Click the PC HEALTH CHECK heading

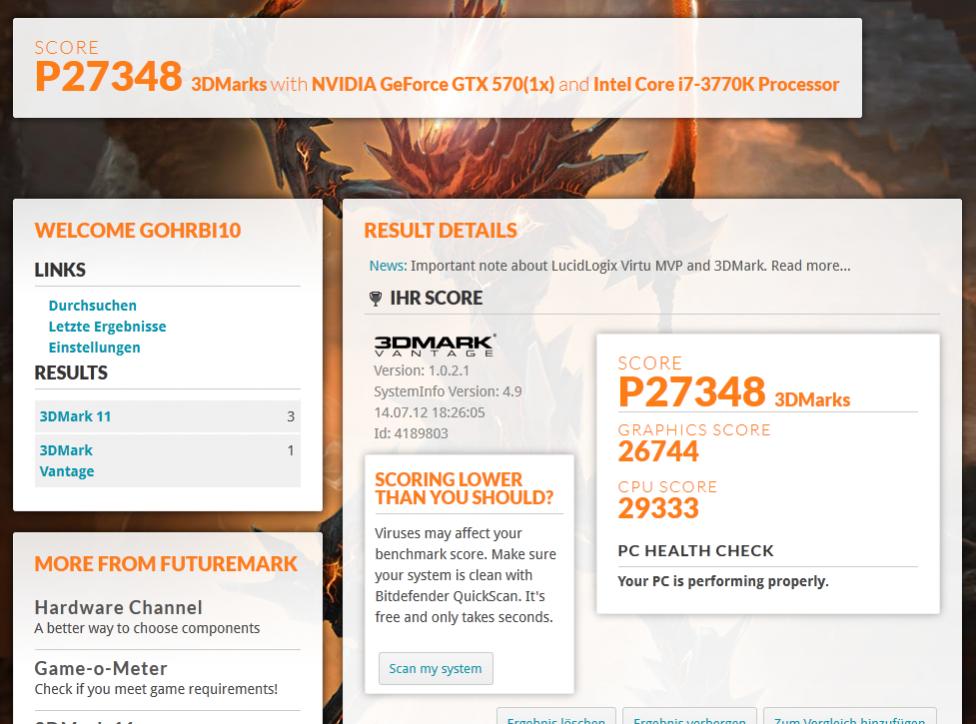tap(695, 551)
